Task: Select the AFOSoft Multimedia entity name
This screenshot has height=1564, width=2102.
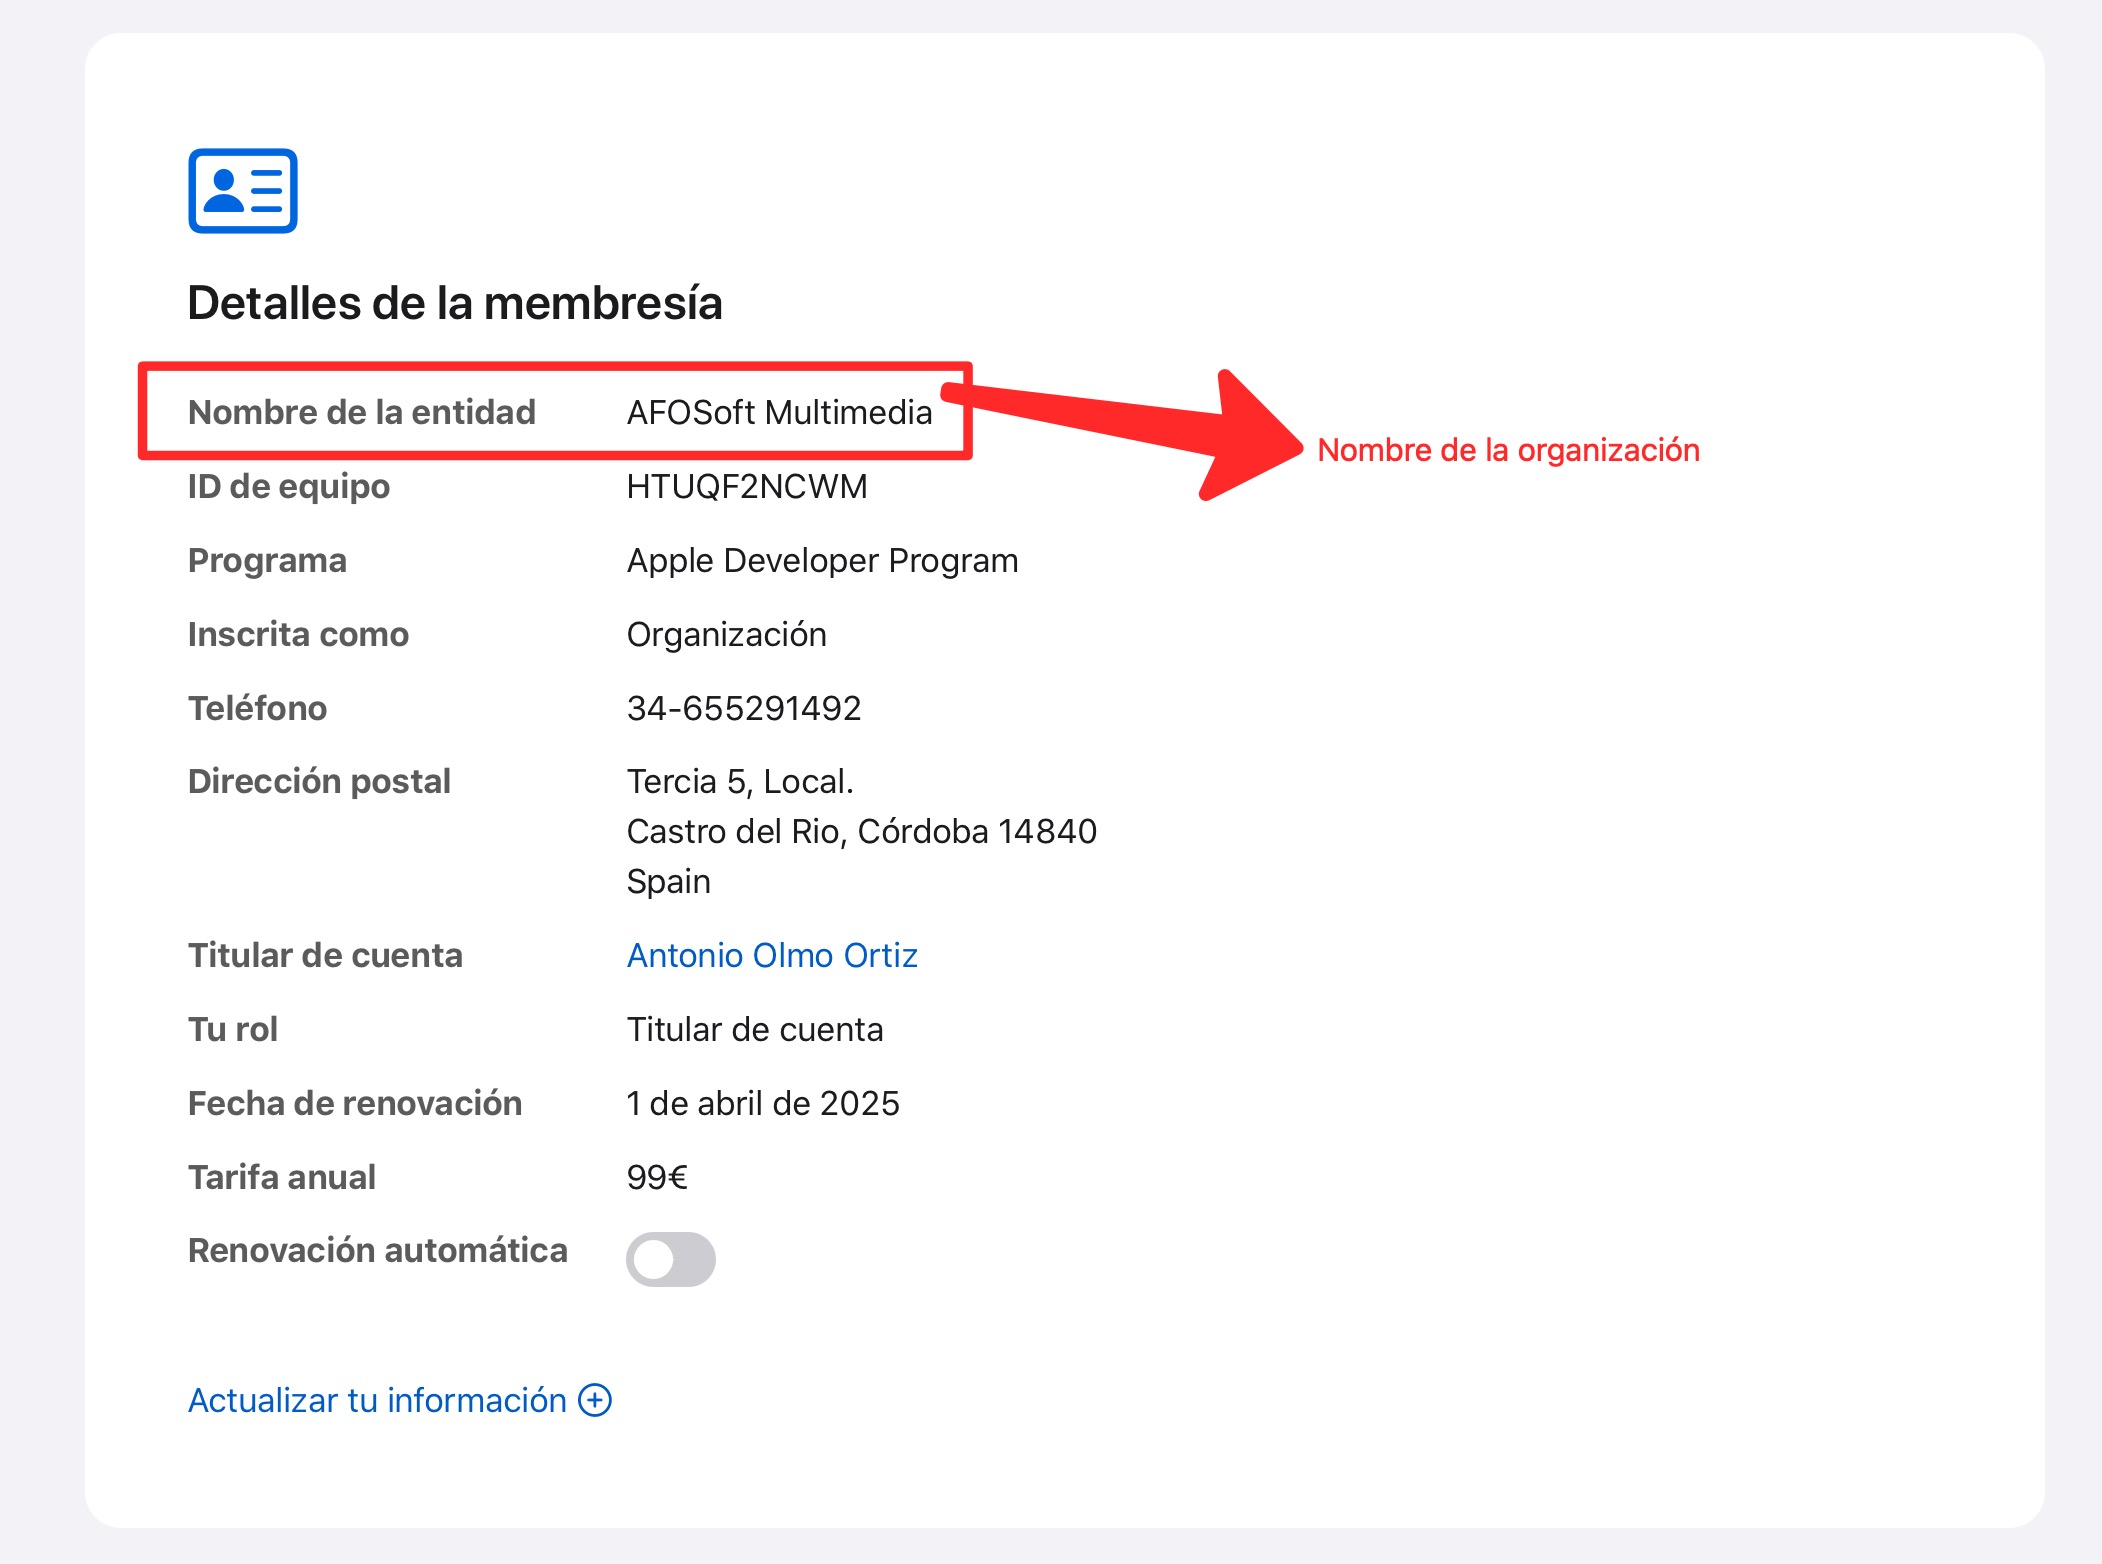Action: click(x=779, y=412)
